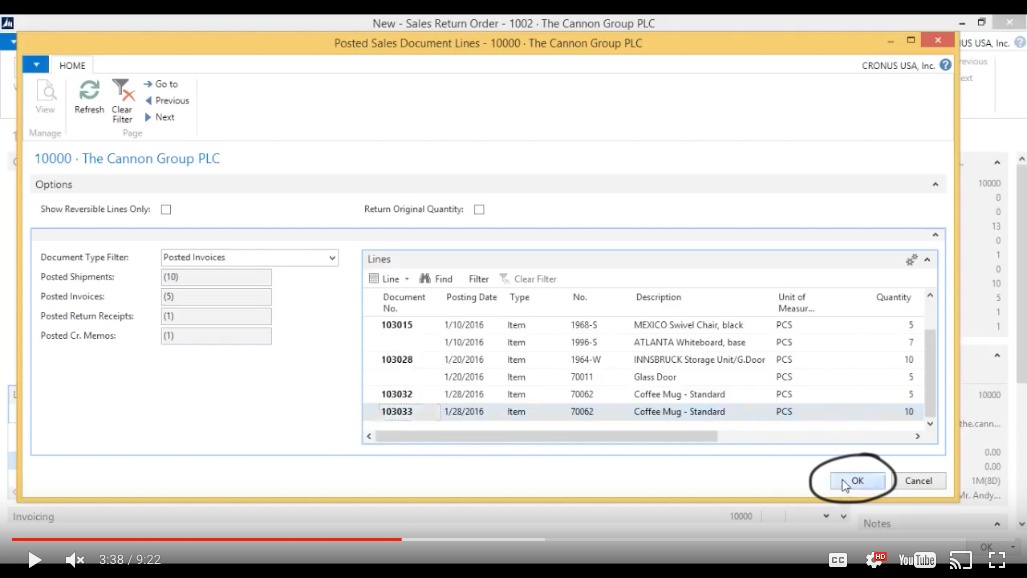1027x578 pixels.
Task: Click the Glass Door row
Action: 644,377
